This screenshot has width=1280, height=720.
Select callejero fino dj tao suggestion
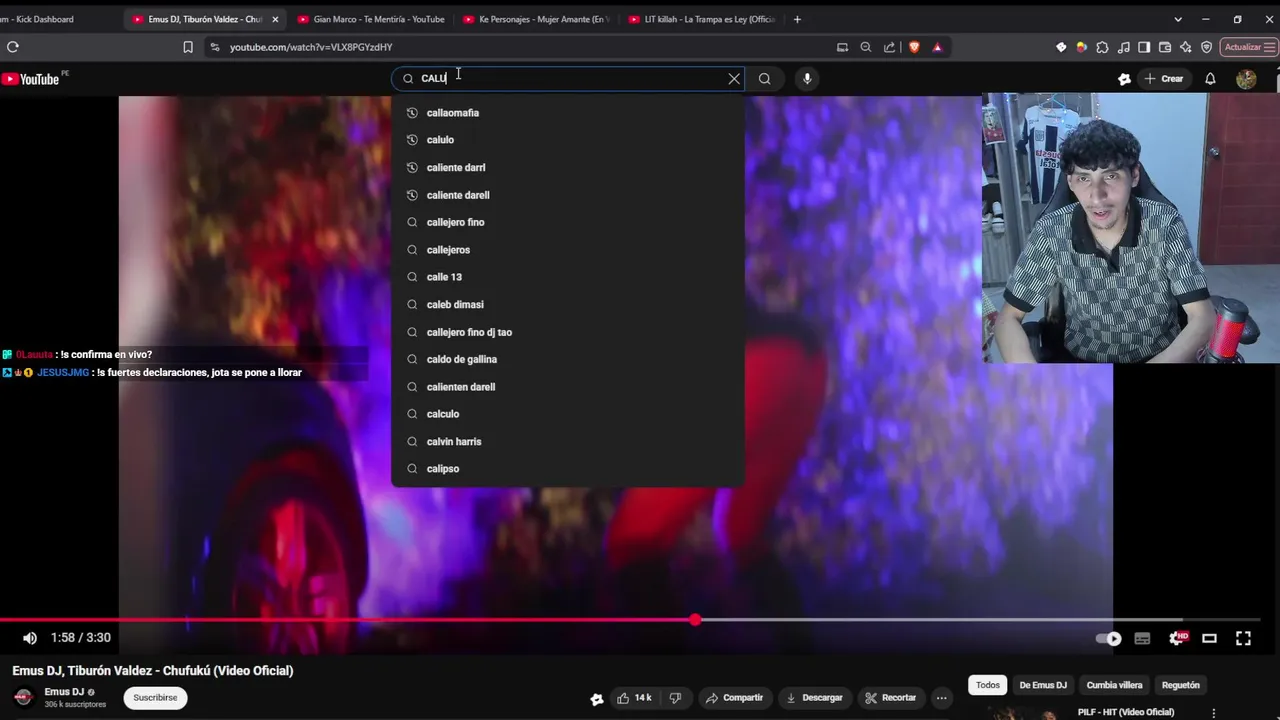coord(568,332)
